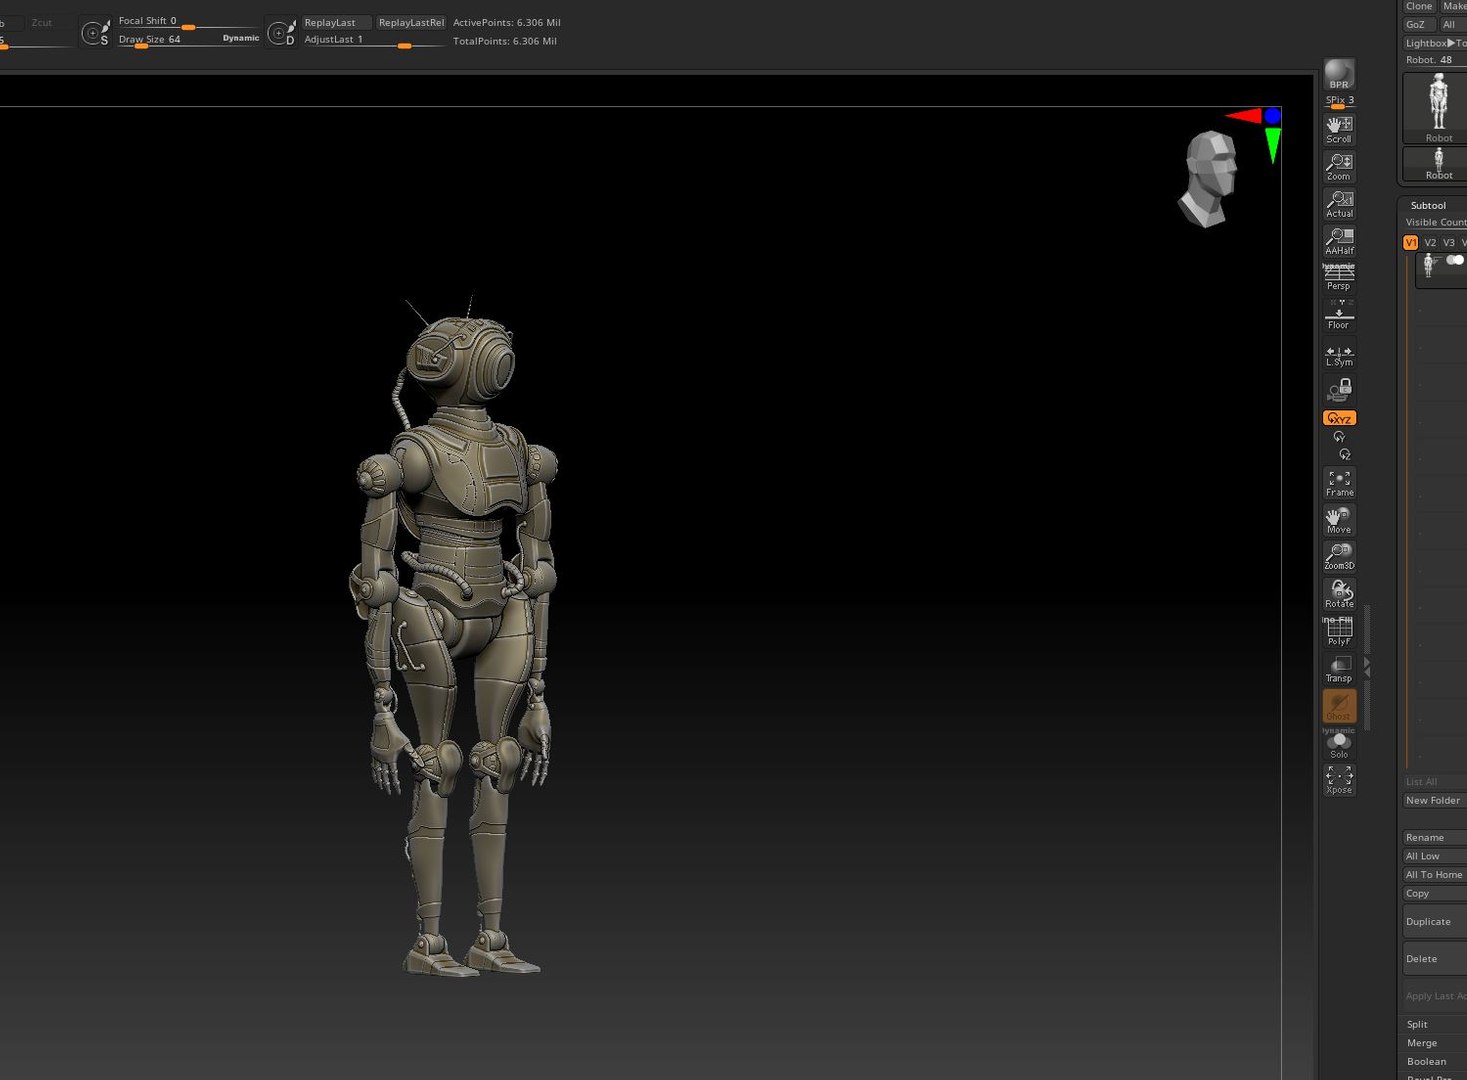Collapse the Subtool palette section
The width and height of the screenshot is (1467, 1080).
[x=1428, y=205]
